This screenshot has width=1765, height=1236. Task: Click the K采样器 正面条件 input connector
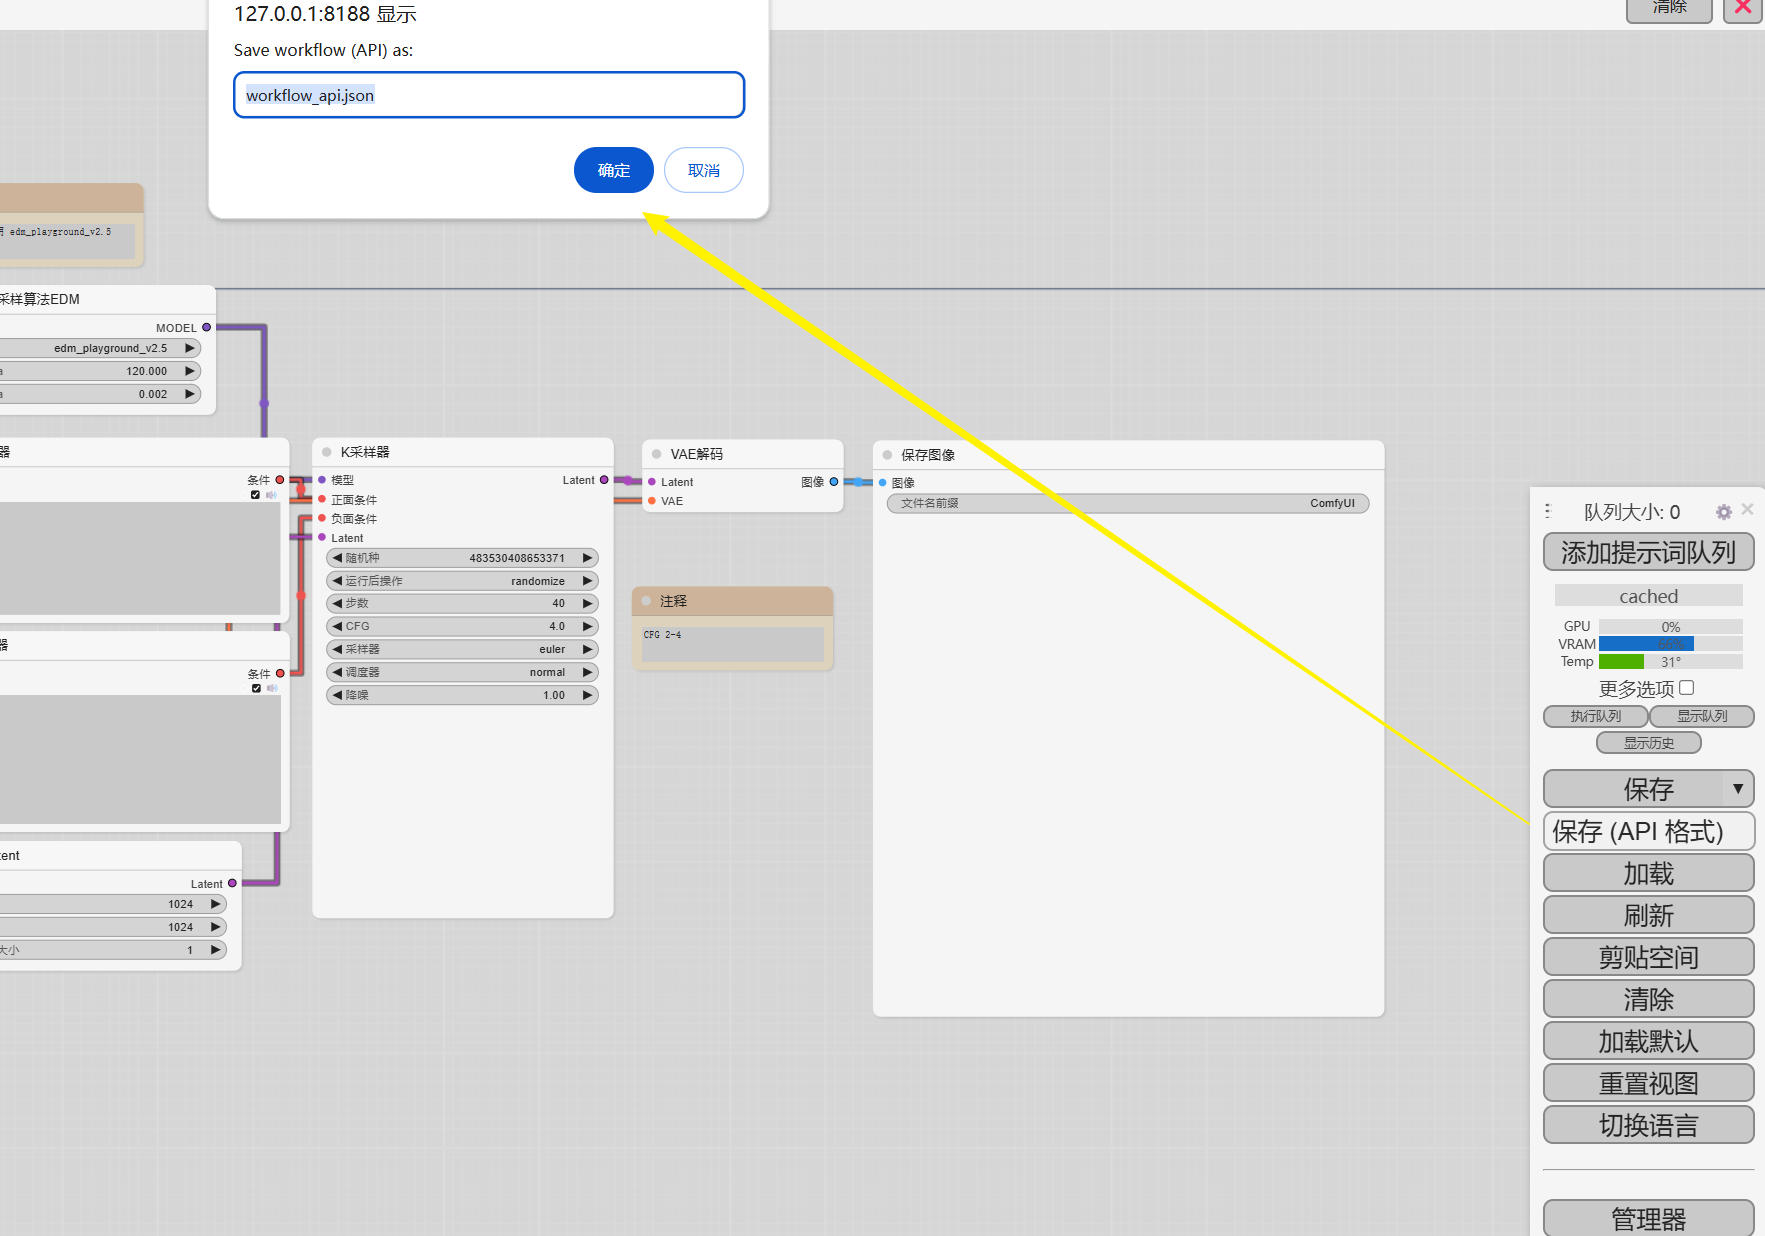pos(322,499)
